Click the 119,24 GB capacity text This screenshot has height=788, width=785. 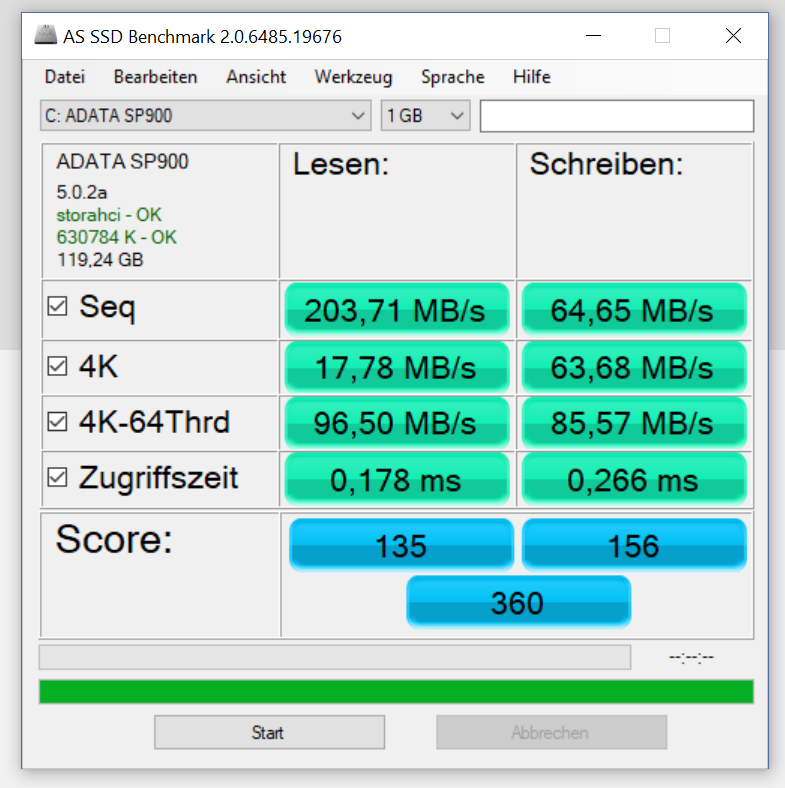tap(100, 260)
